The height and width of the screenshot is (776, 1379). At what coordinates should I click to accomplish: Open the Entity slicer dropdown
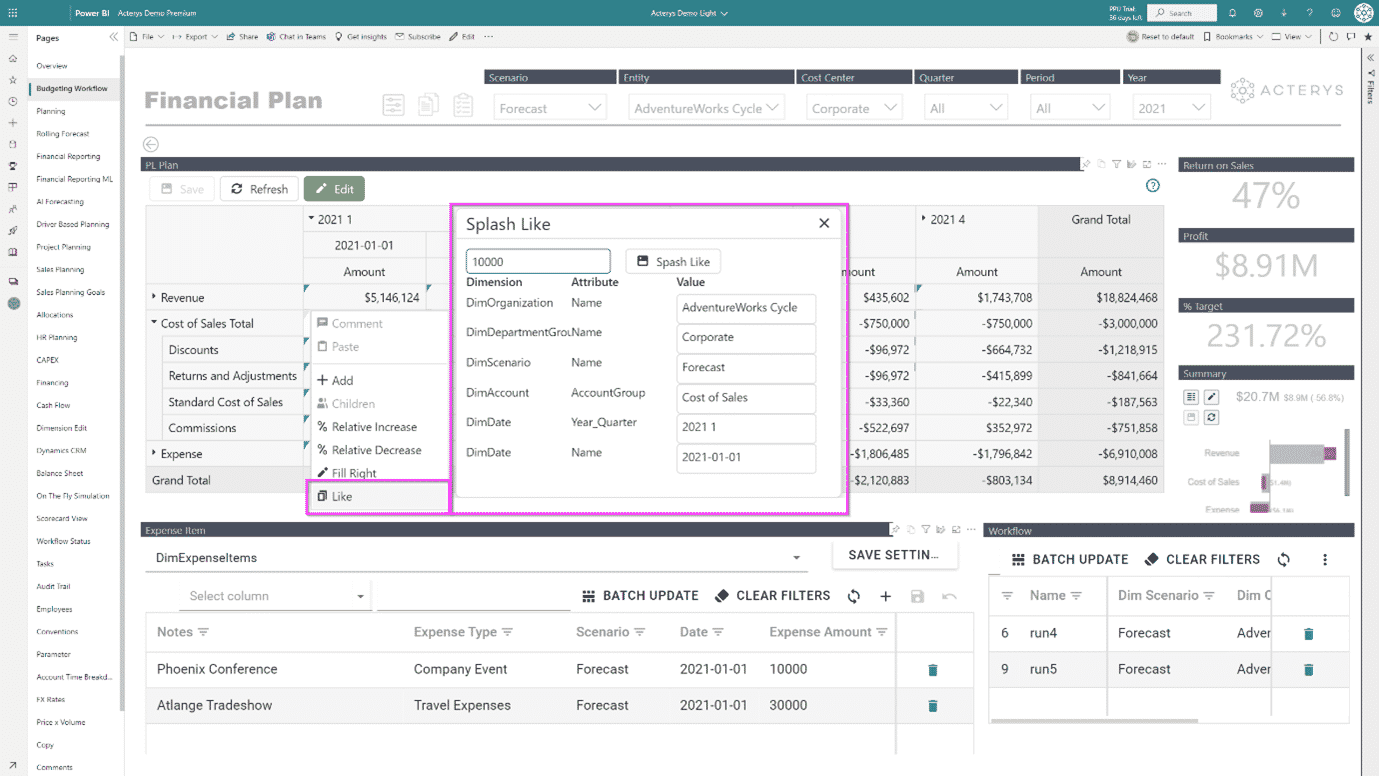[706, 108]
